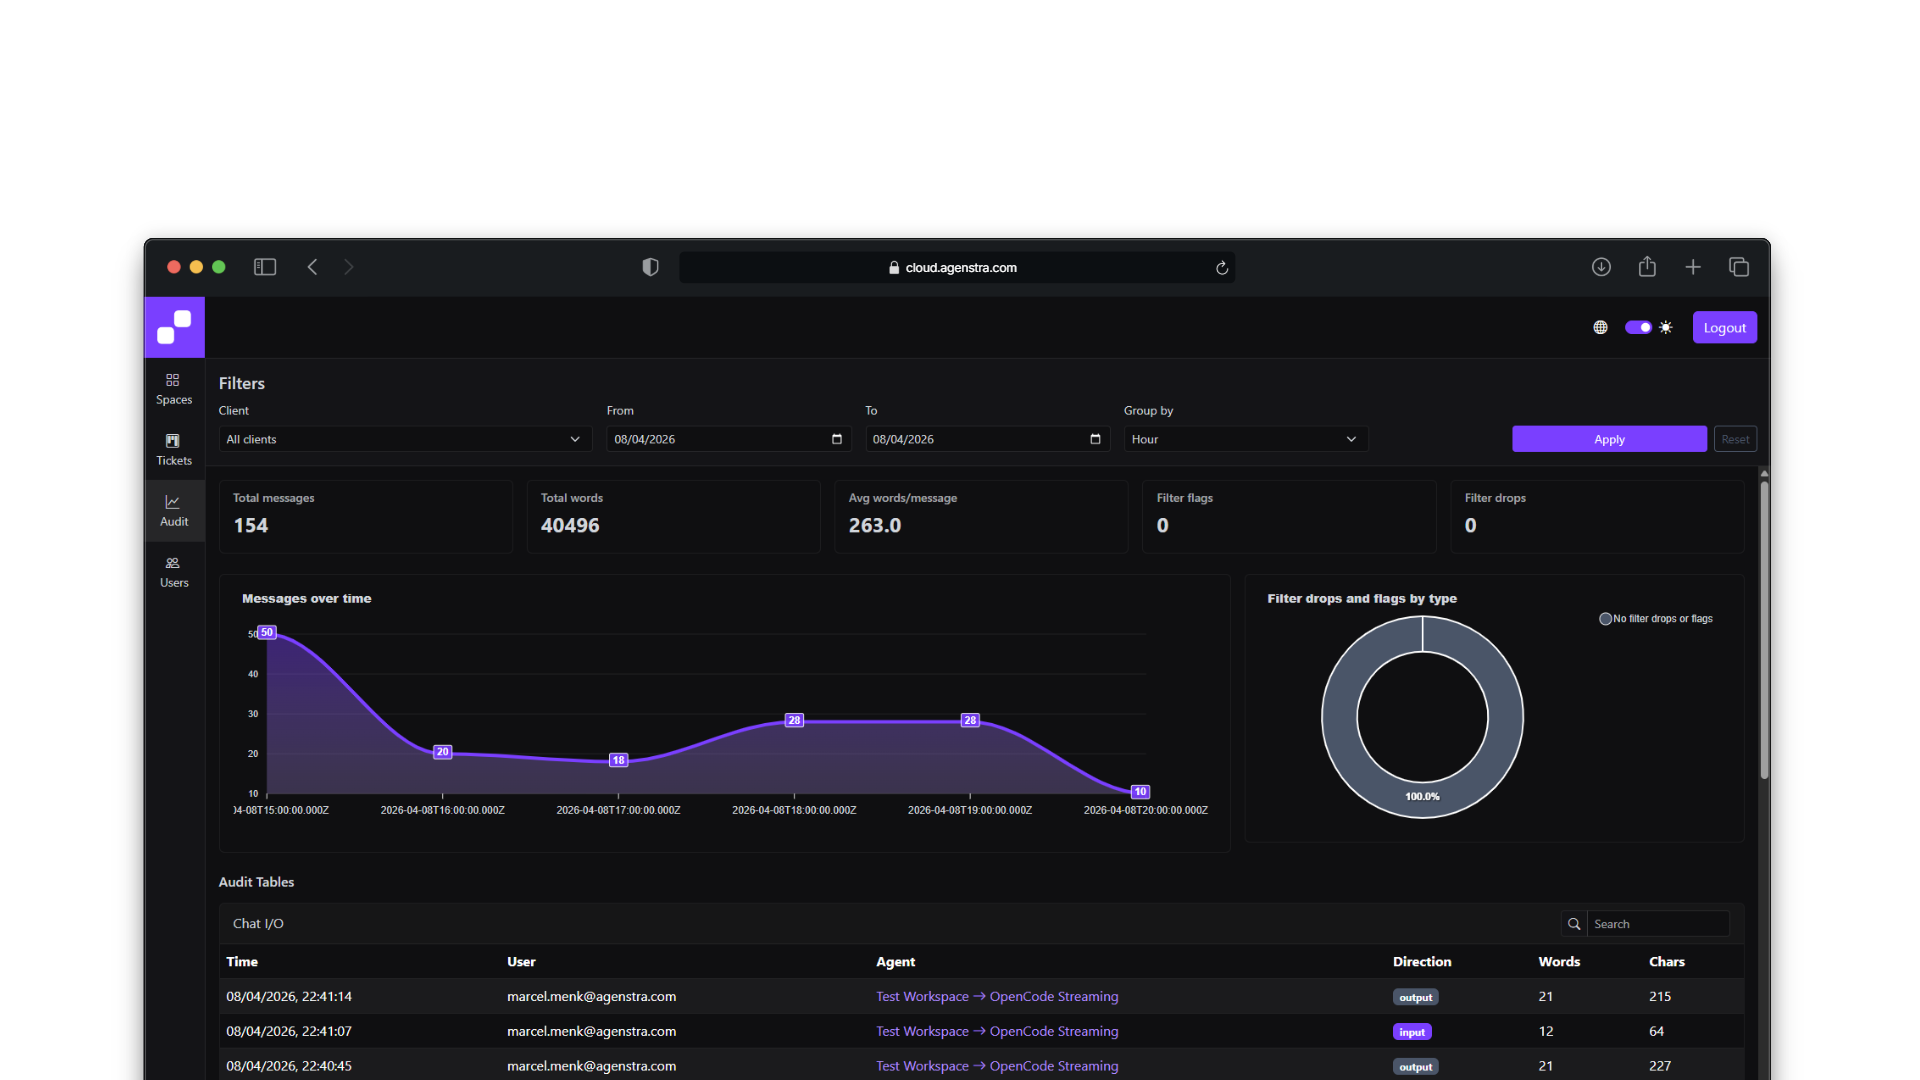The width and height of the screenshot is (1920, 1080).
Task: Toggle the dark/light theme switch
Action: 1638,327
